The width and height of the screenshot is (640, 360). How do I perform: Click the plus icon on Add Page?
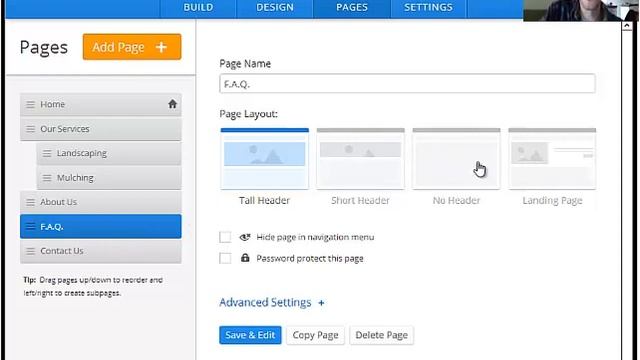(161, 47)
